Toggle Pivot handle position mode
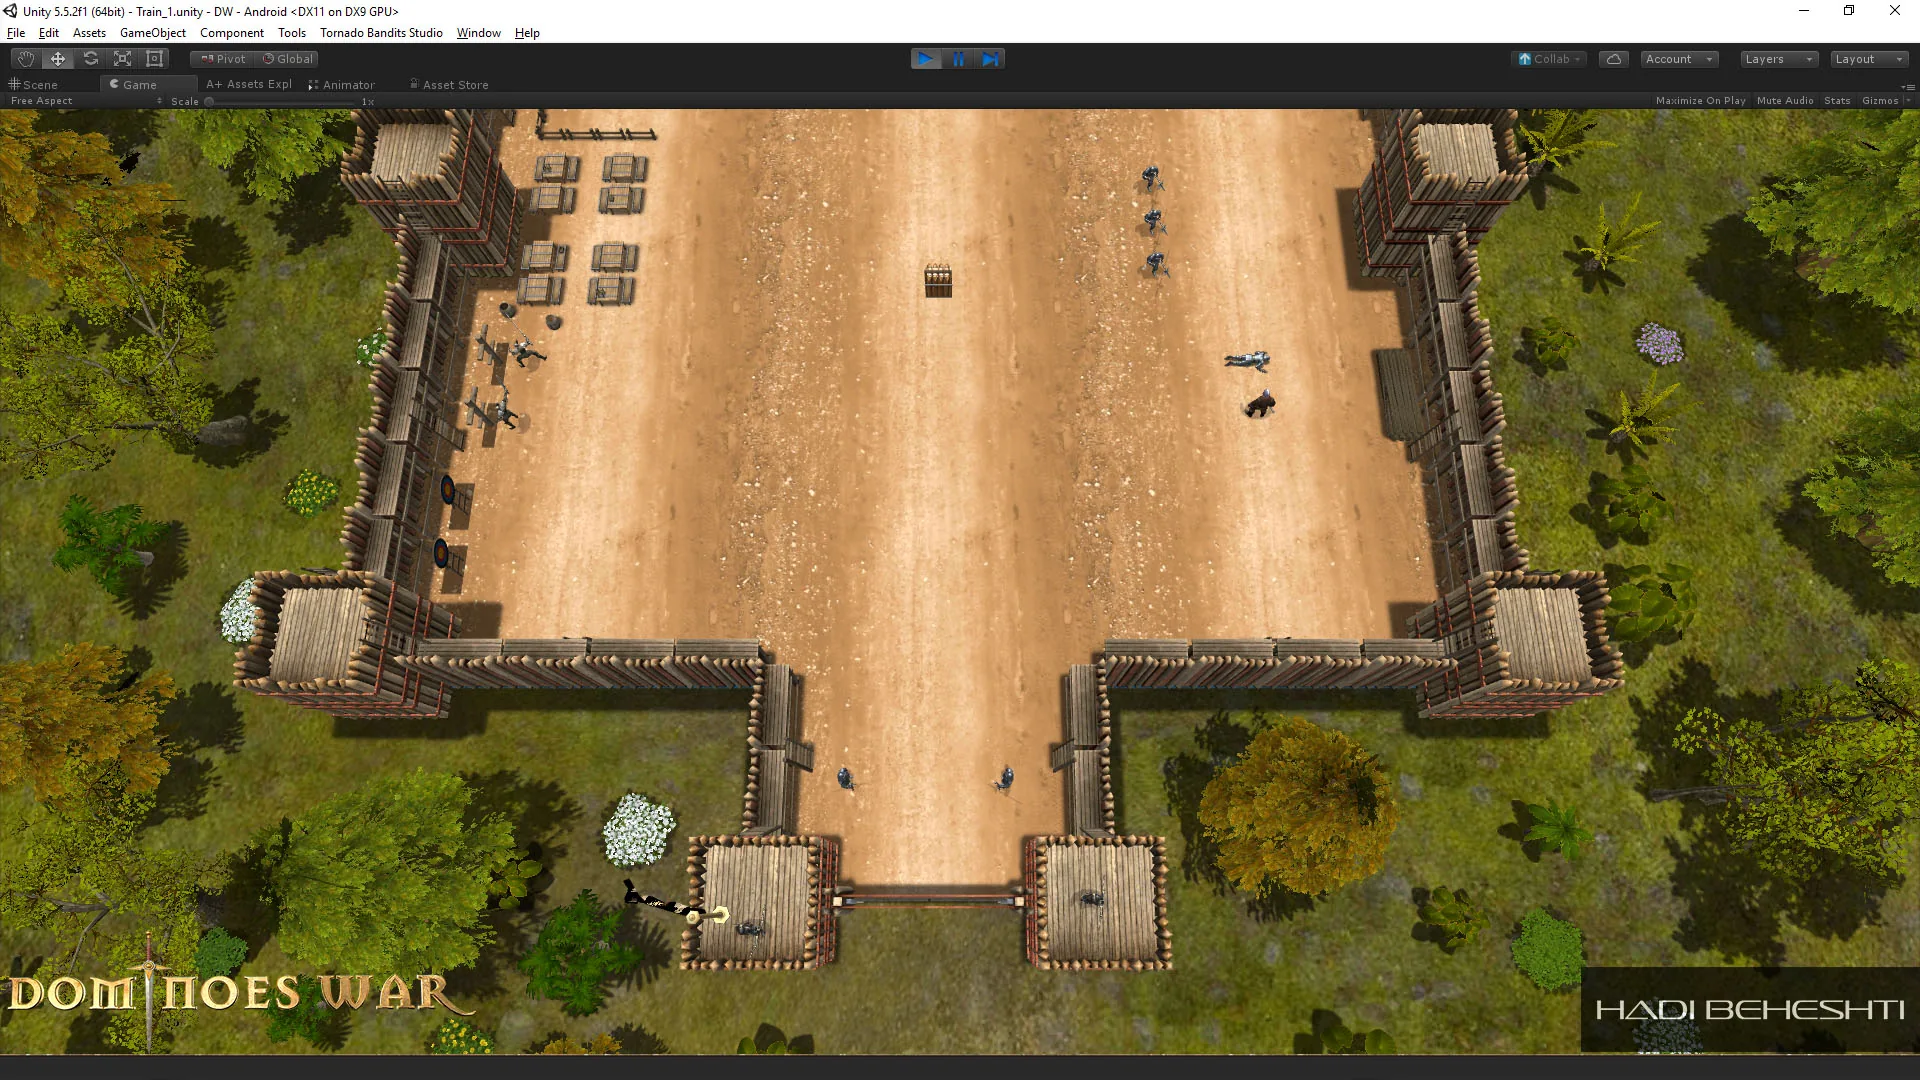The width and height of the screenshot is (1920, 1080). 223,59
